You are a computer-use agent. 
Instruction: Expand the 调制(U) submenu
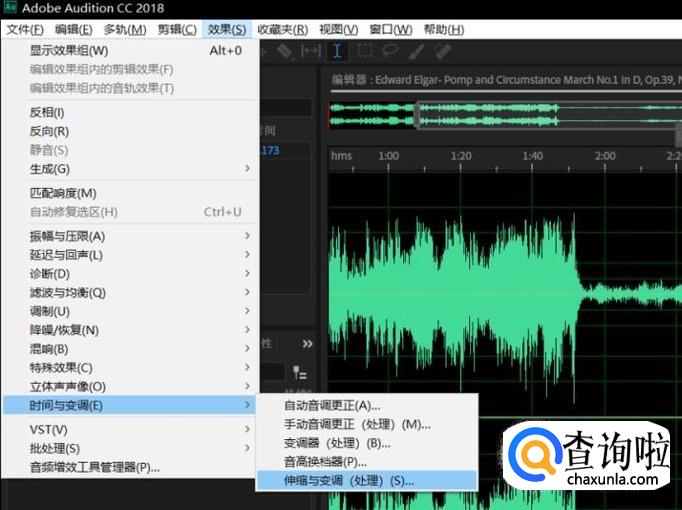[x=130, y=311]
